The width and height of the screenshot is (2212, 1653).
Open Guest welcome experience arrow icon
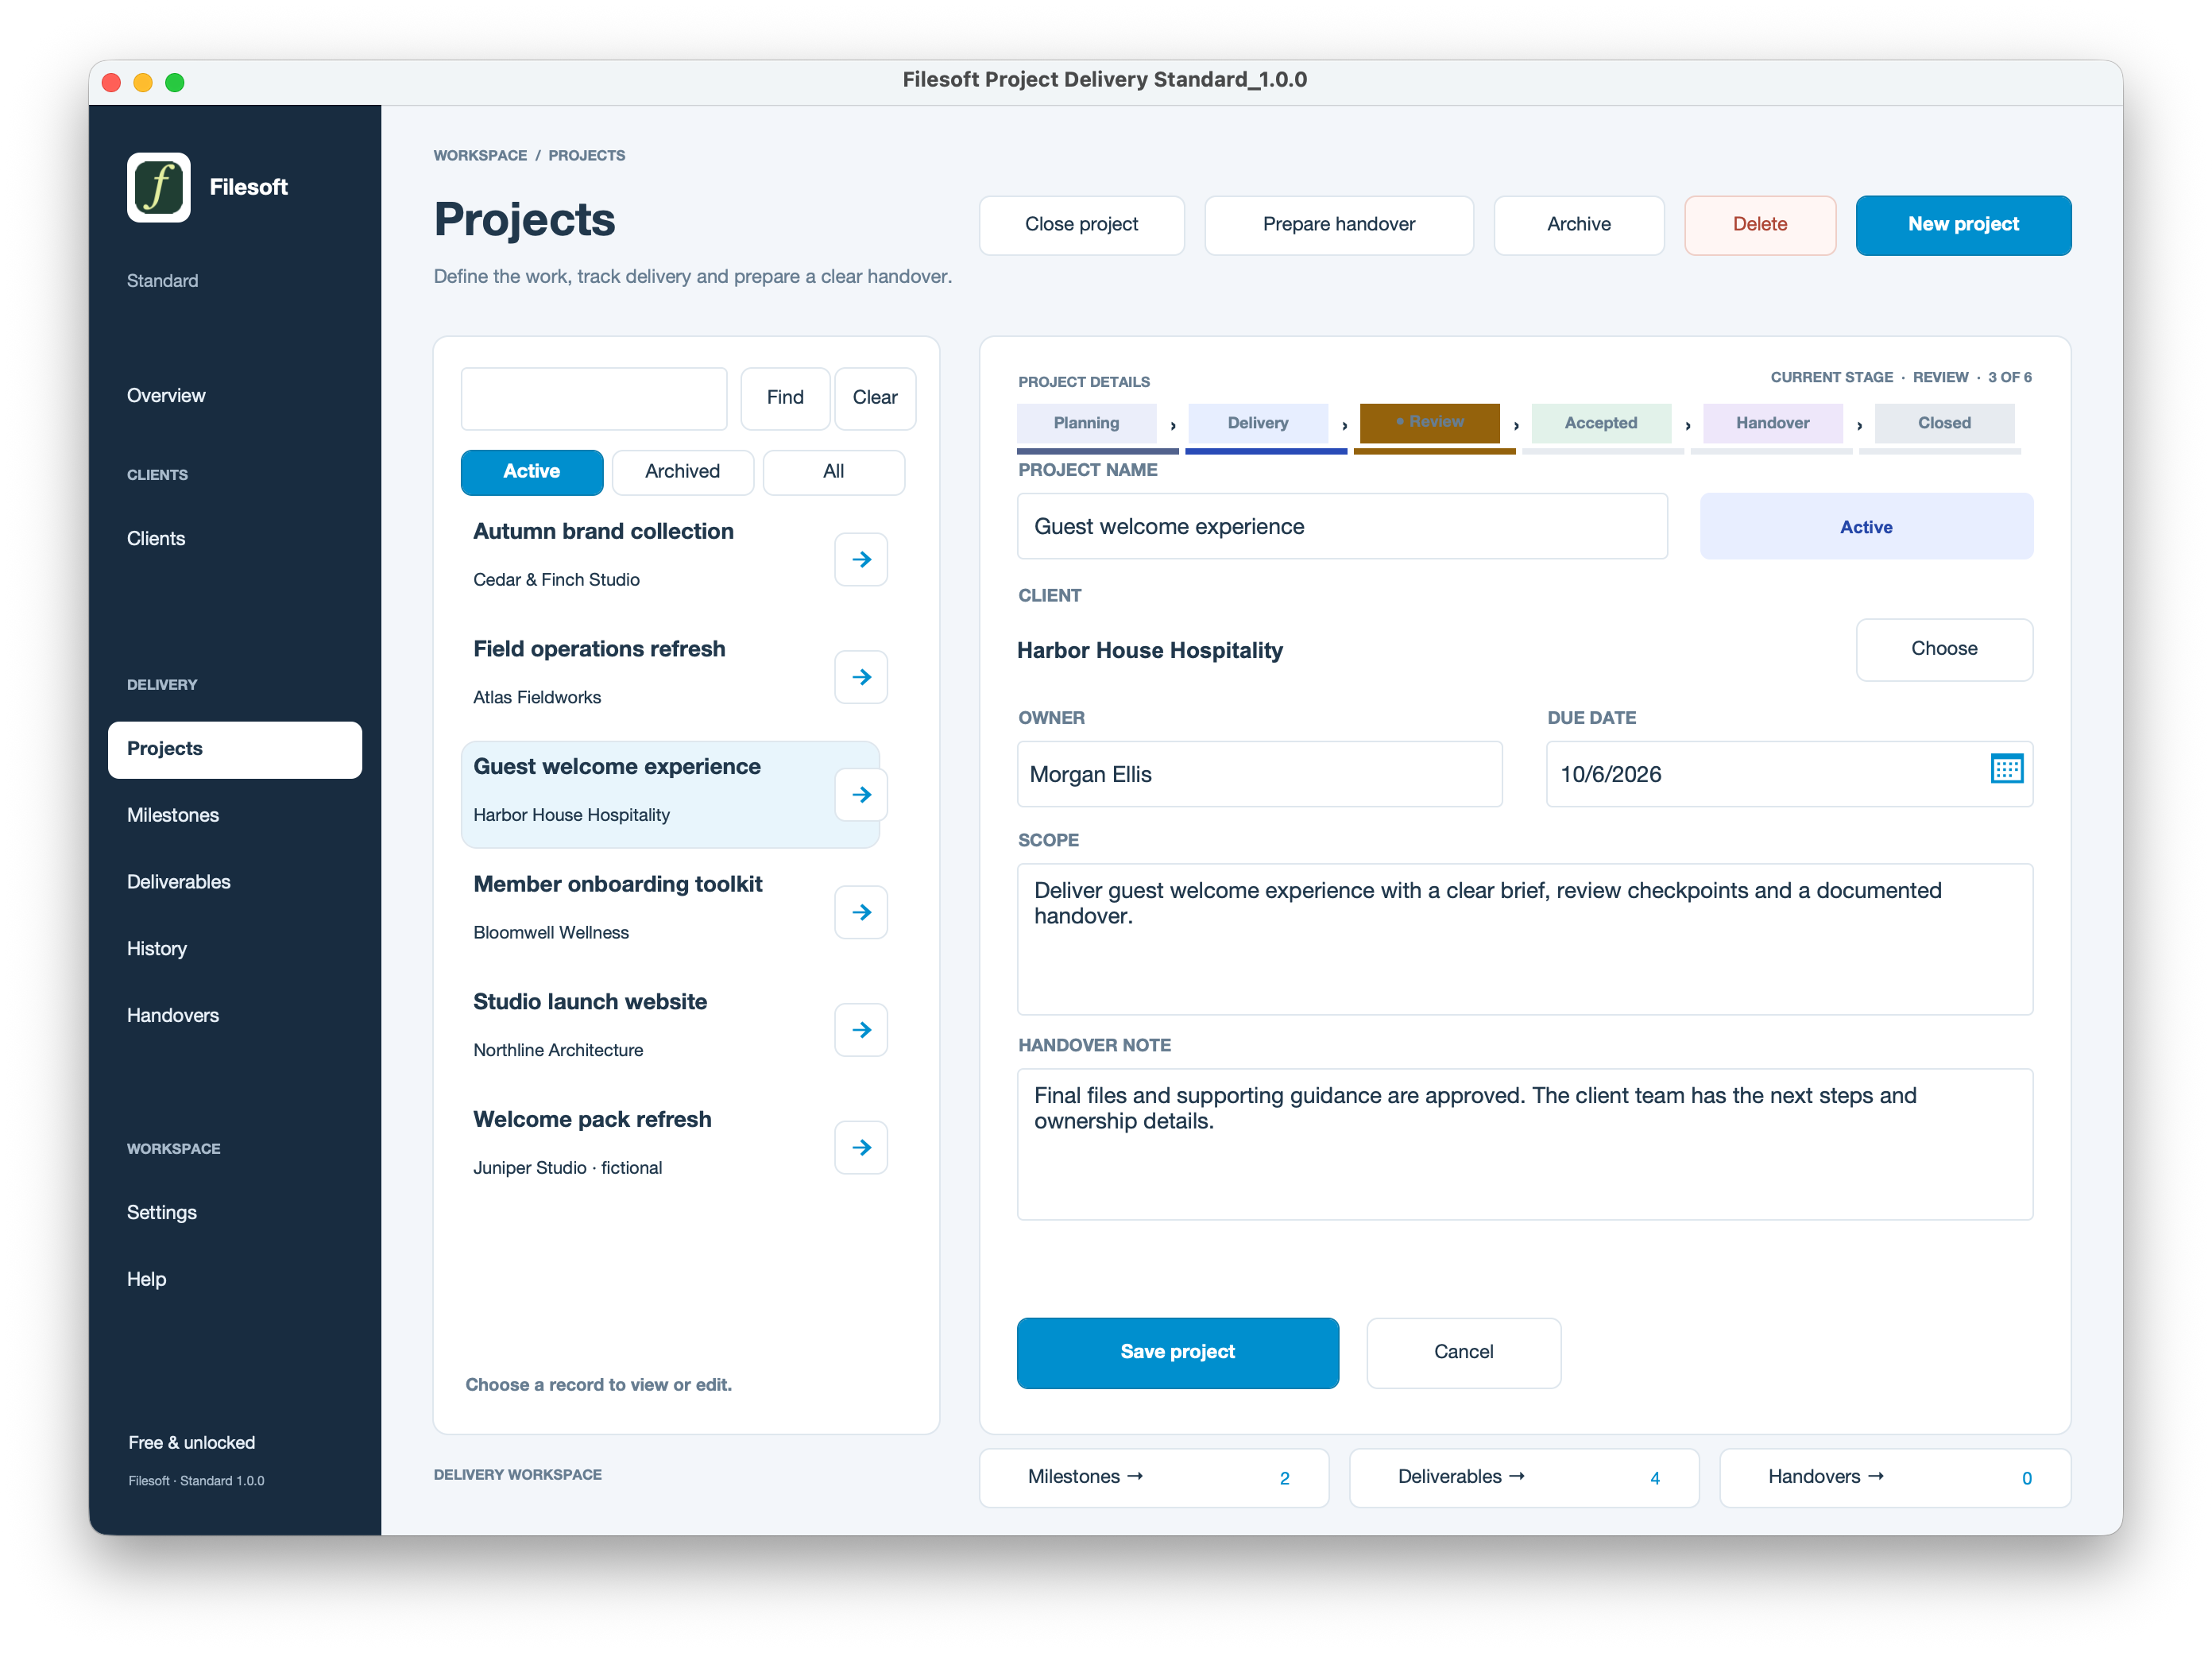pos(861,794)
